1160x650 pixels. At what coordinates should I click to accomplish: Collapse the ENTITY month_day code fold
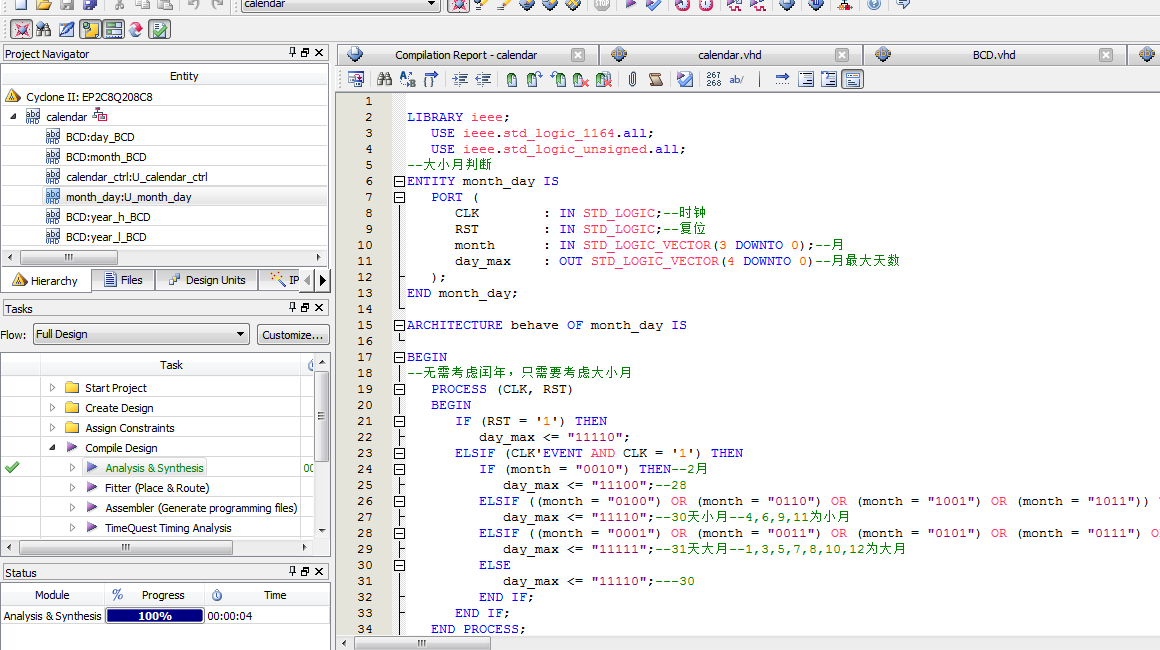(x=399, y=181)
